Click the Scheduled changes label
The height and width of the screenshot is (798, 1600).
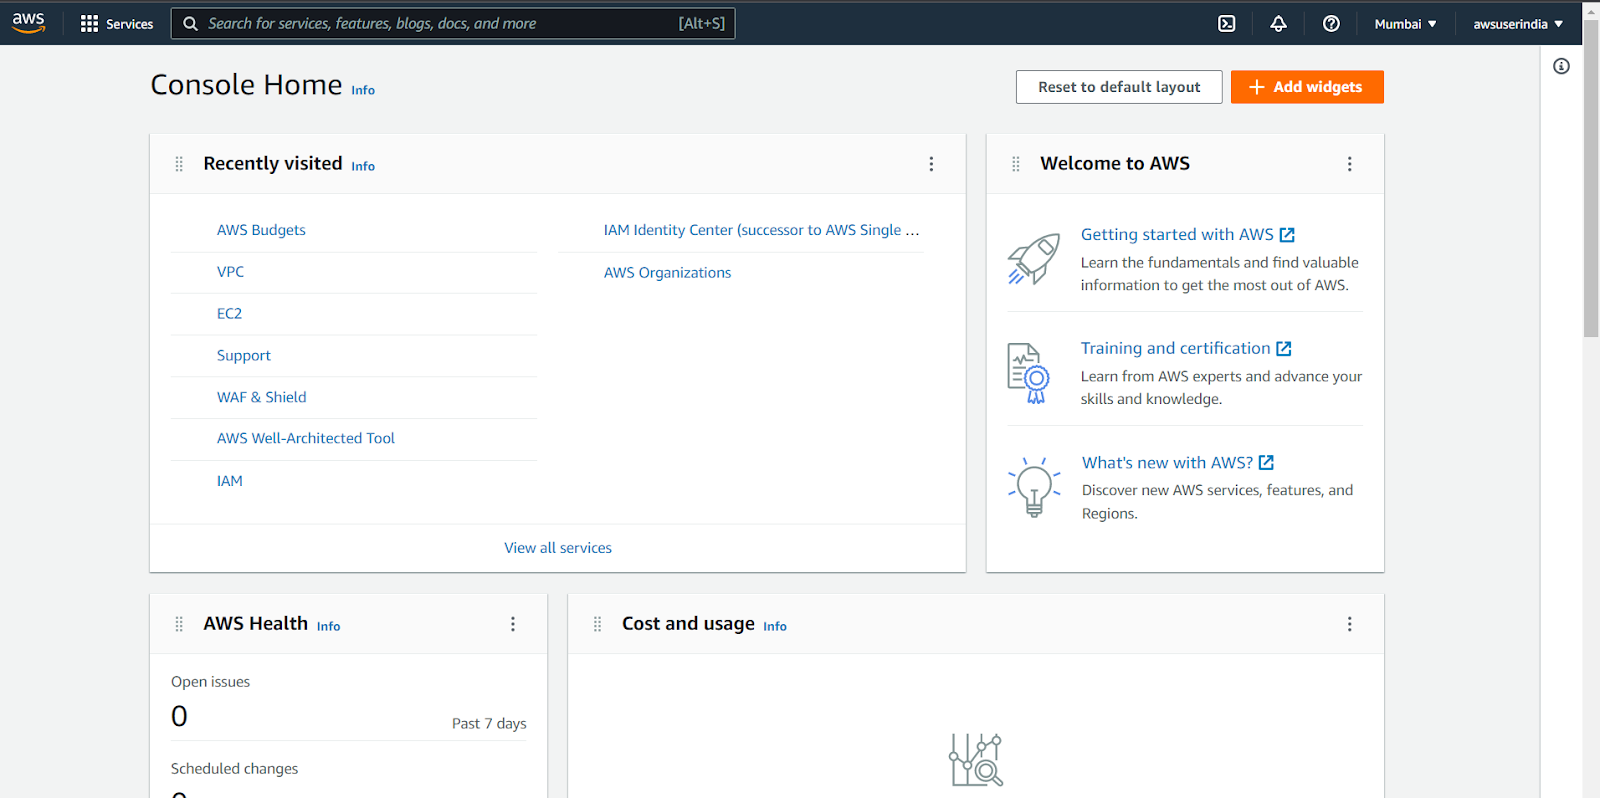coord(234,769)
